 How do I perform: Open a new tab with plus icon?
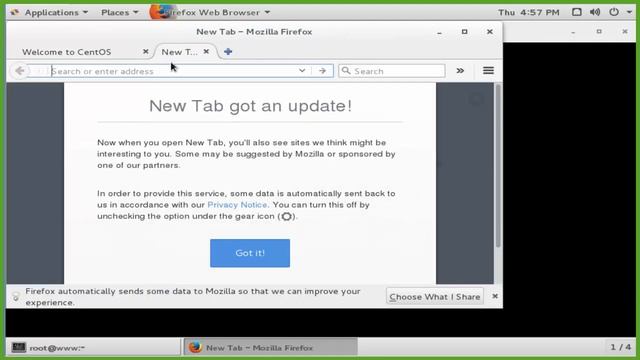coord(228,51)
